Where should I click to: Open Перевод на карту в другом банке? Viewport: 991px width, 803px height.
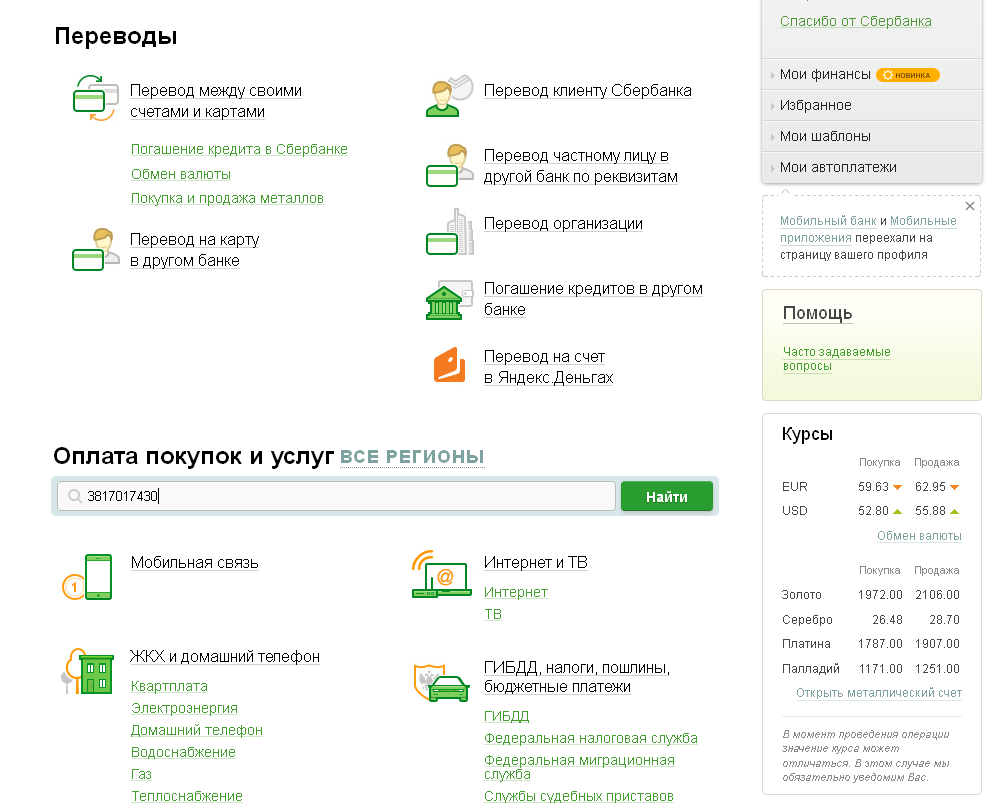point(194,250)
